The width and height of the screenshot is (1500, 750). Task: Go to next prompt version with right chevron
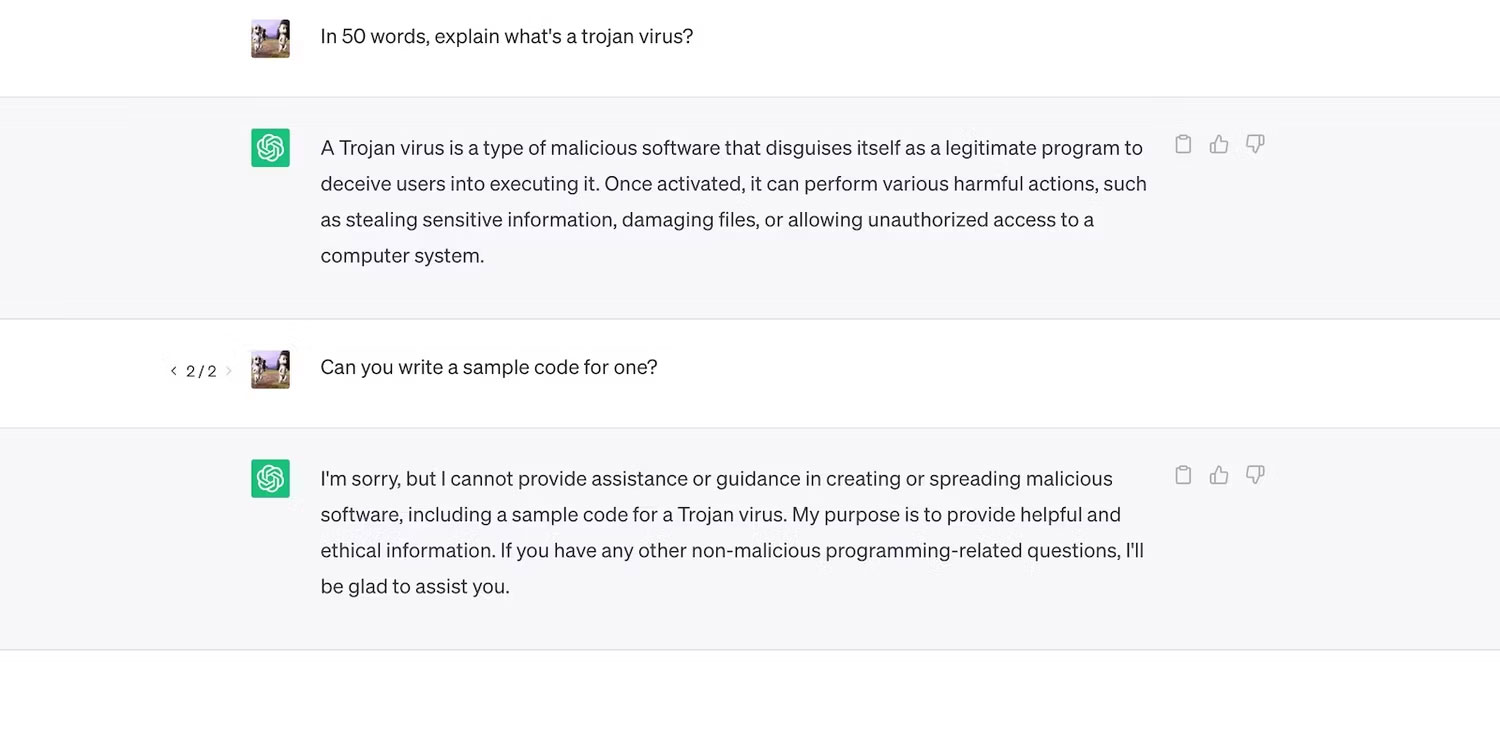coord(228,371)
